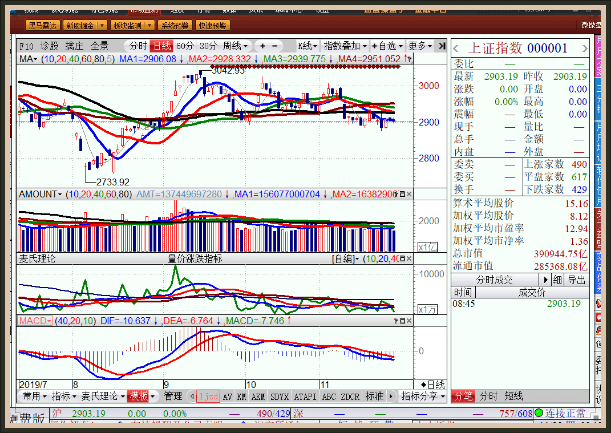
Task: Click the 管理 button at bottom
Action: point(173,396)
